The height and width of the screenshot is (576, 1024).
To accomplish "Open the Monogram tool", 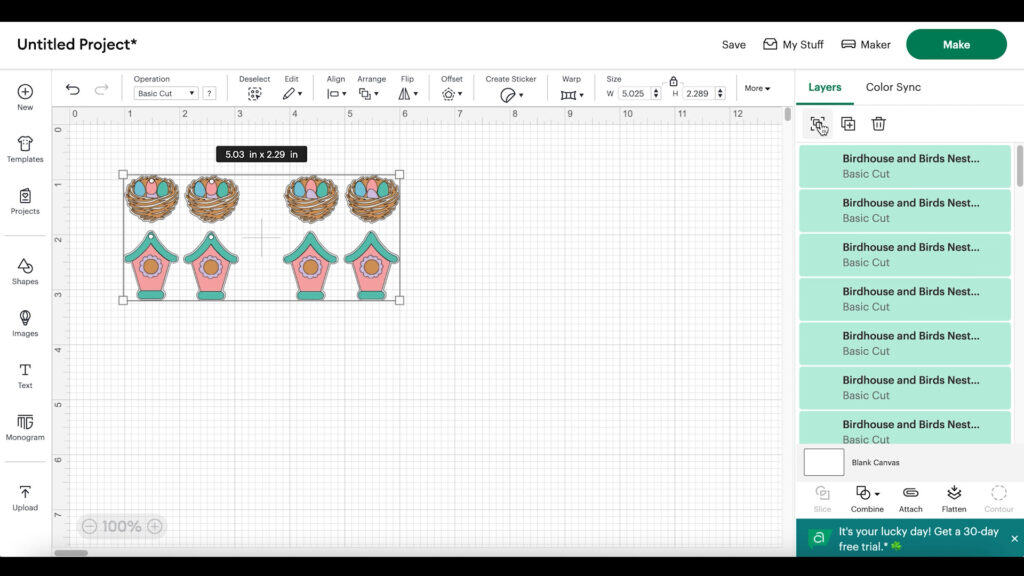I will [x=25, y=428].
